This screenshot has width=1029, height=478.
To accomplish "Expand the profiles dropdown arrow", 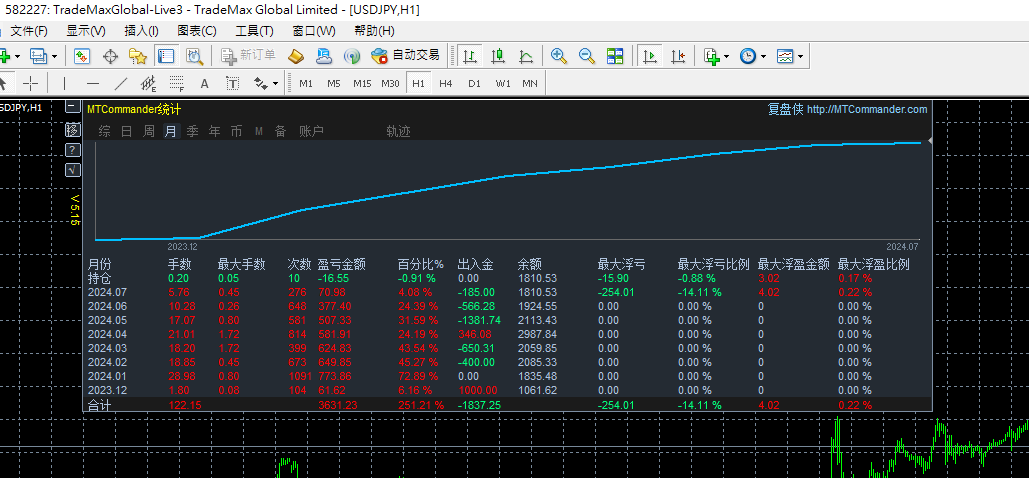I will pyautogui.click(x=54, y=56).
